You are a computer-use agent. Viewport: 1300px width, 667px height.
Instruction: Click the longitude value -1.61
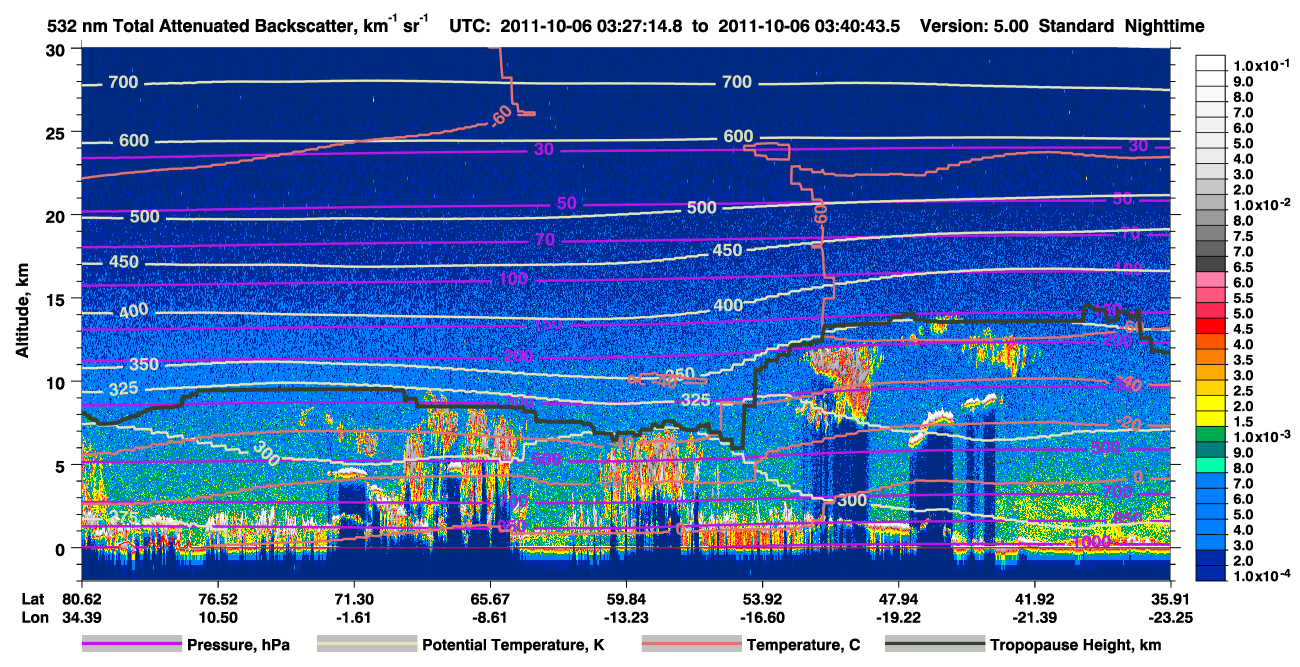[354, 617]
